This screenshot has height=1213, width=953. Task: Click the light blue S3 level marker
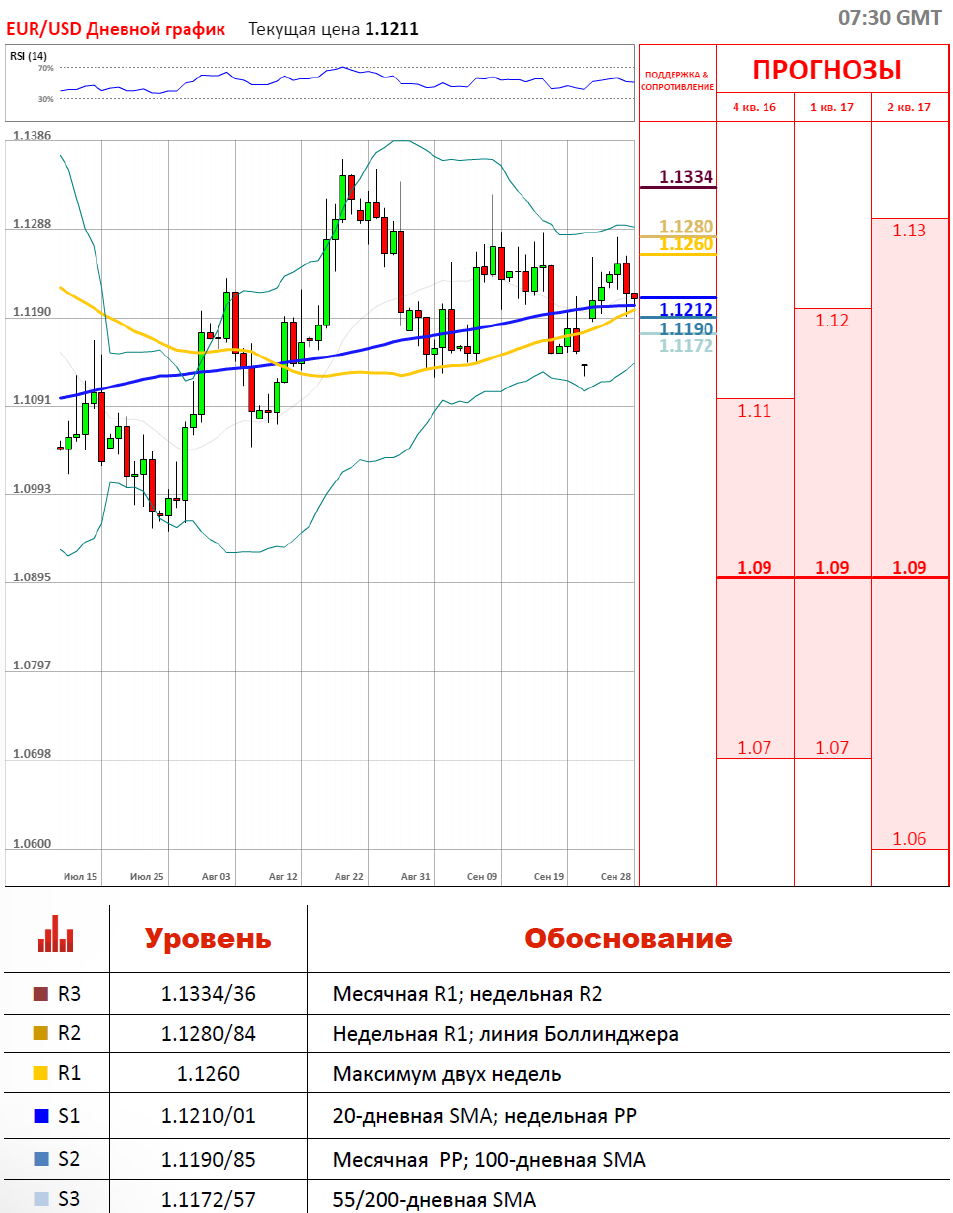tap(41, 1198)
